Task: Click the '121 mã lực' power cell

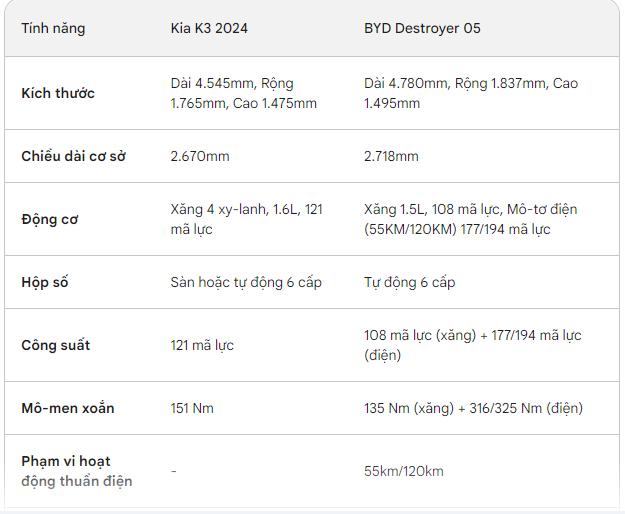Action: (202, 345)
